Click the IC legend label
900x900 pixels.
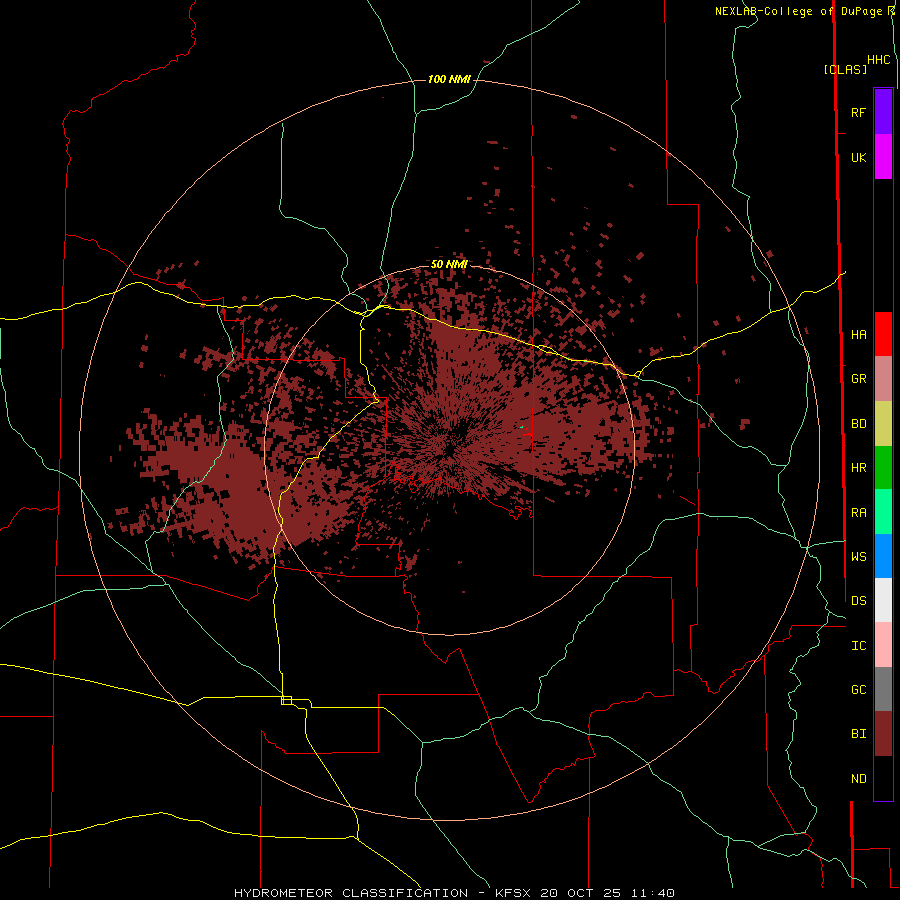[858, 645]
